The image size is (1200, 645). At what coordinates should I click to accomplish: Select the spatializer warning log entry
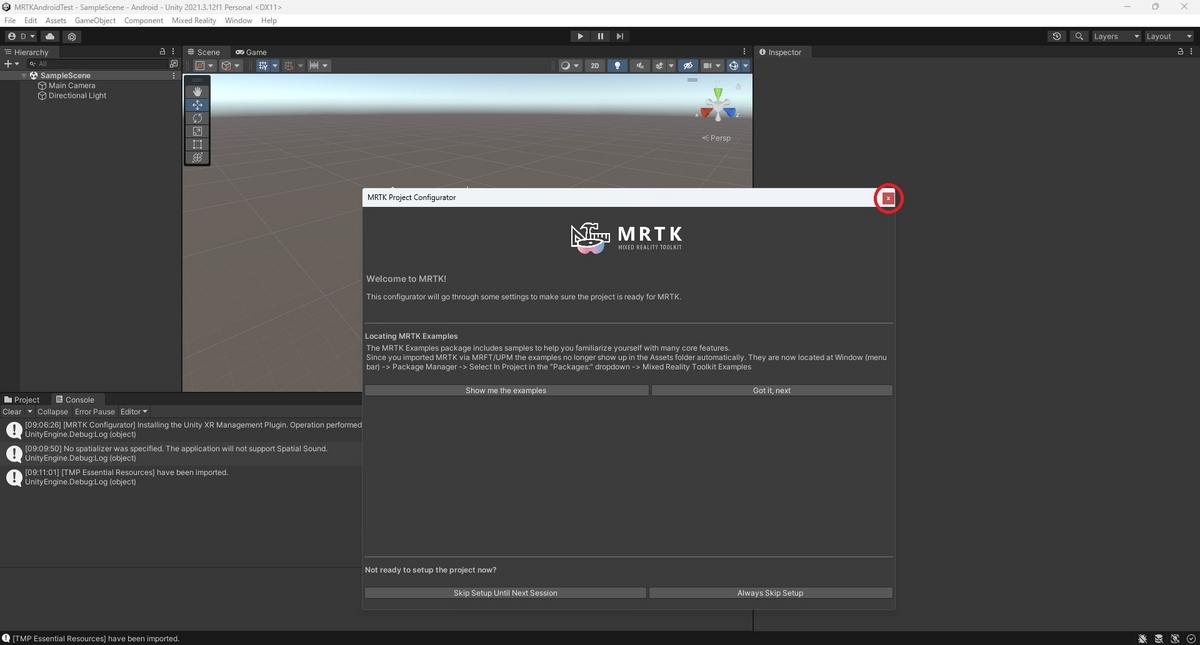181,453
